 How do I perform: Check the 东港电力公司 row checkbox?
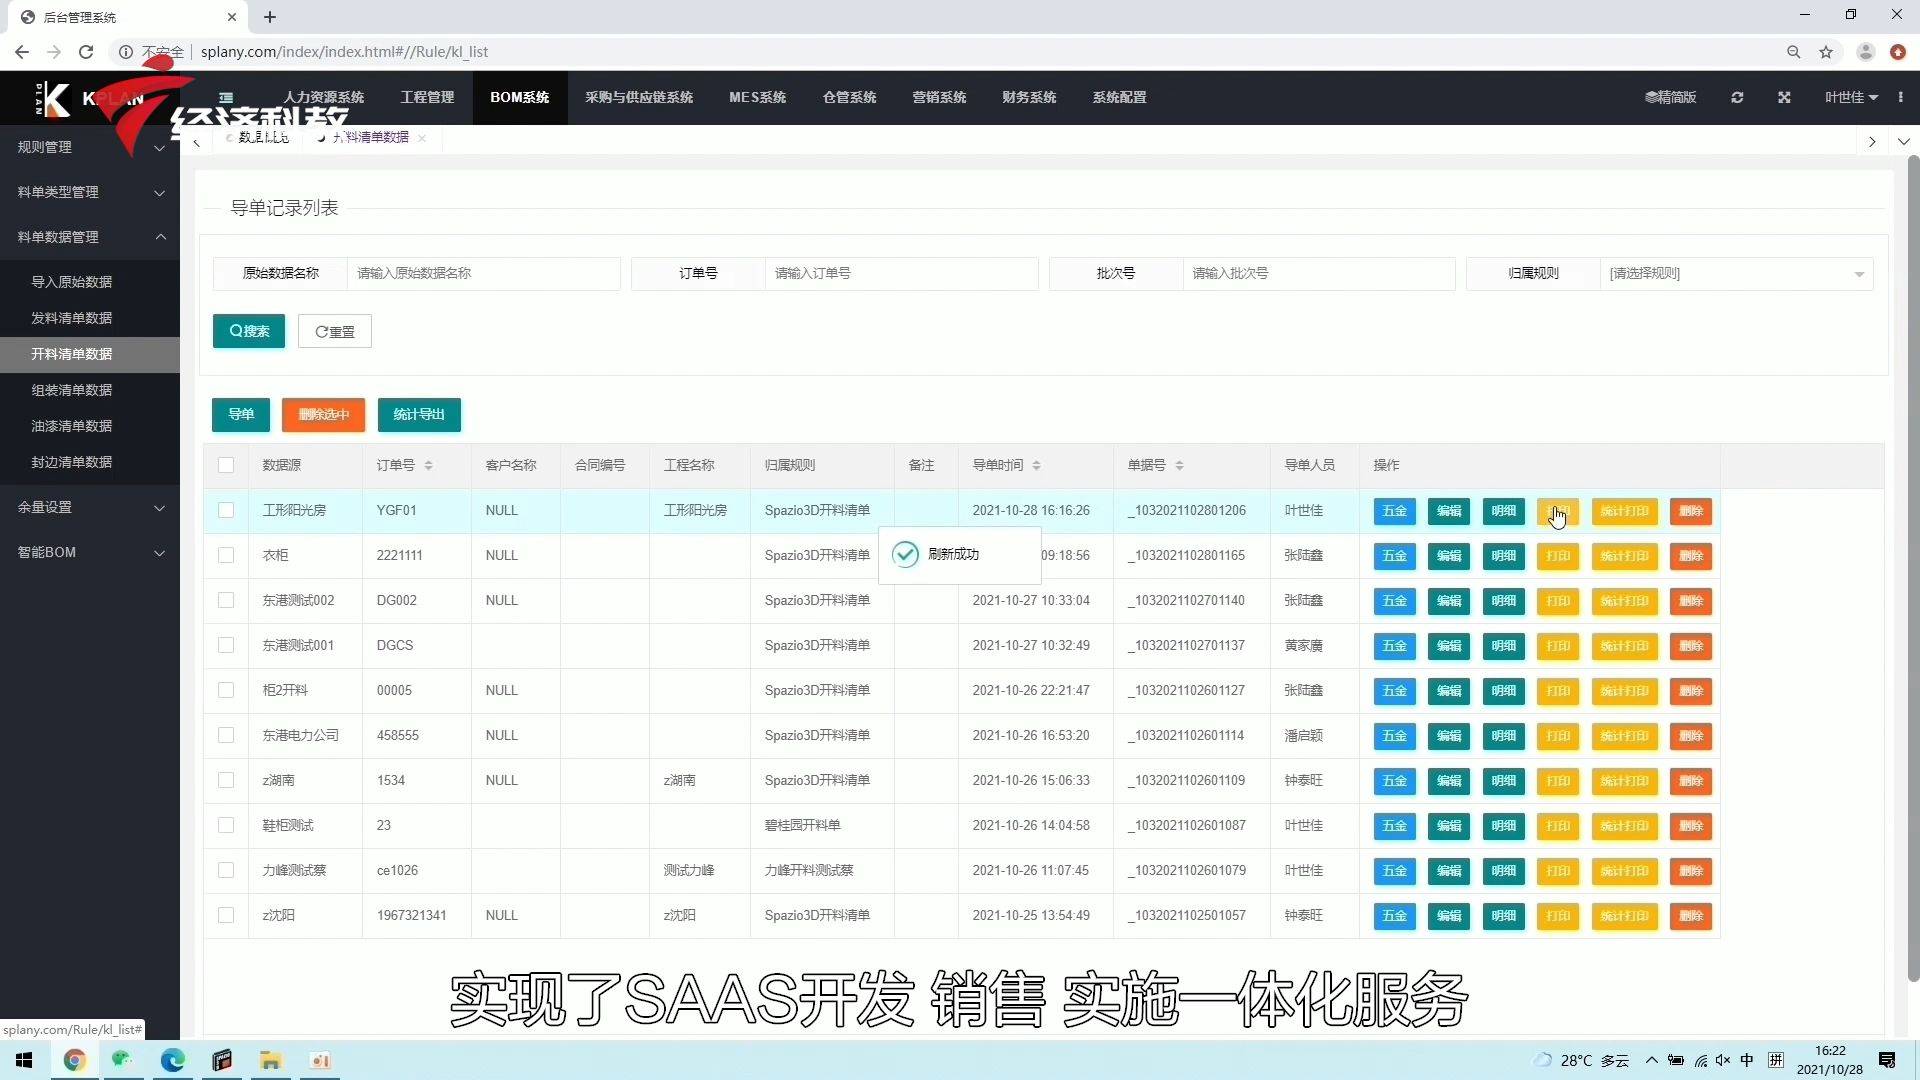(x=226, y=735)
